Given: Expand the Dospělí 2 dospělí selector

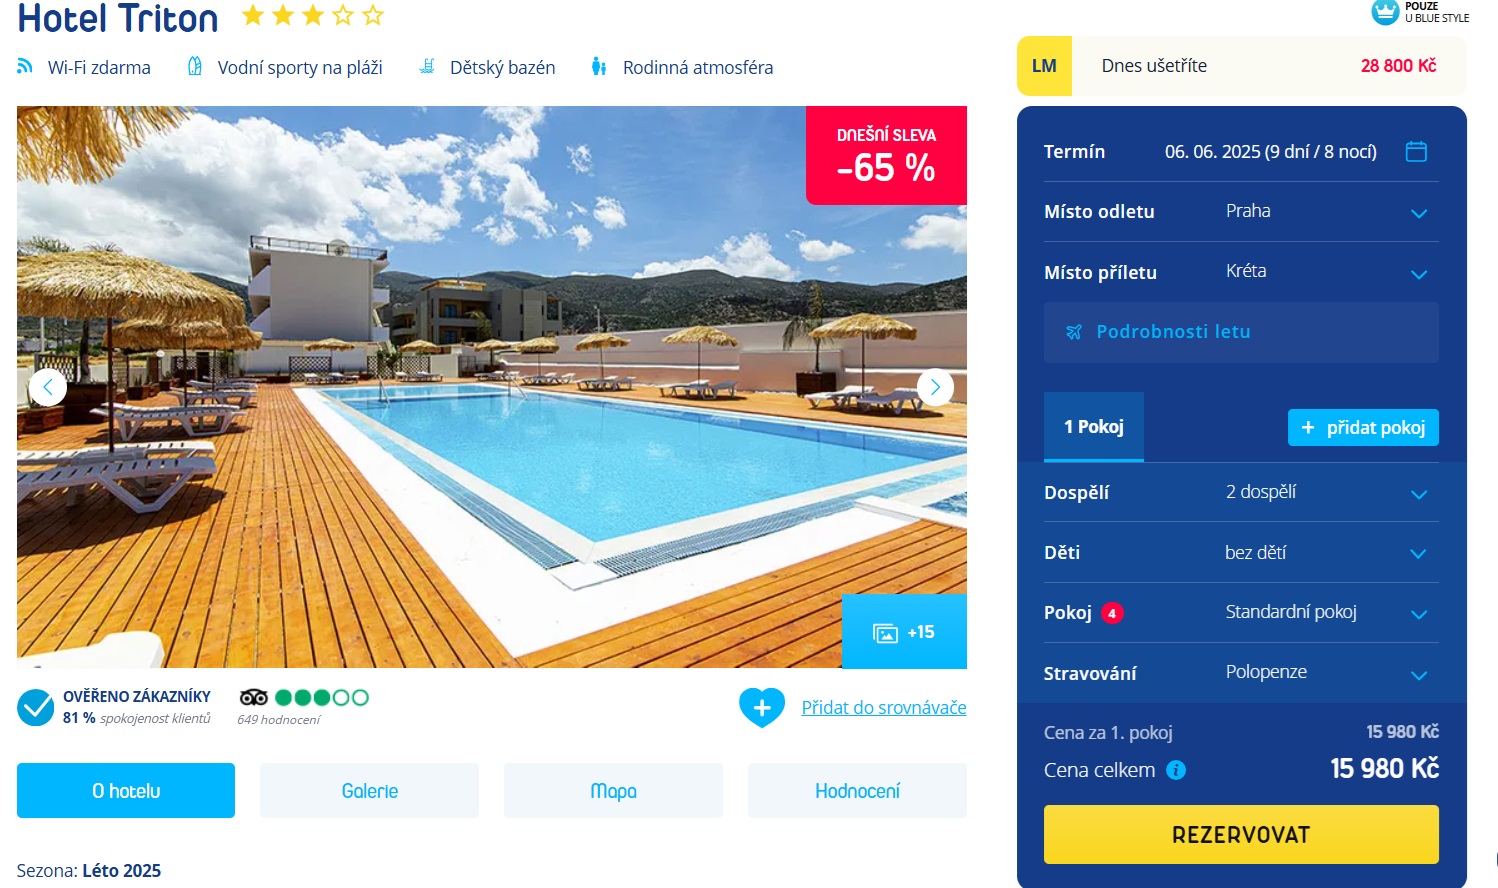Looking at the screenshot, I should coord(1241,492).
